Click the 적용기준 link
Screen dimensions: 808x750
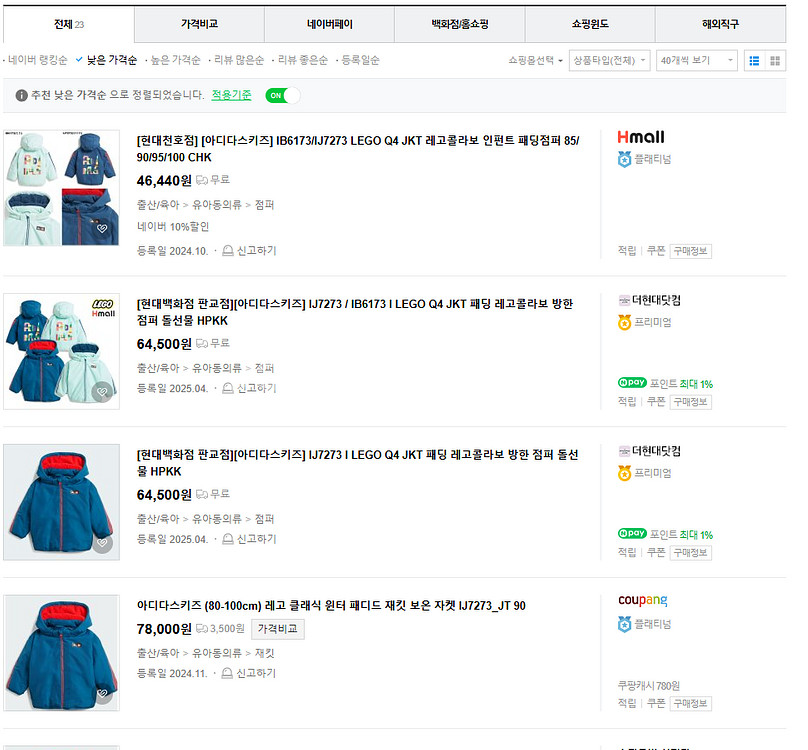pyautogui.click(x=231, y=95)
